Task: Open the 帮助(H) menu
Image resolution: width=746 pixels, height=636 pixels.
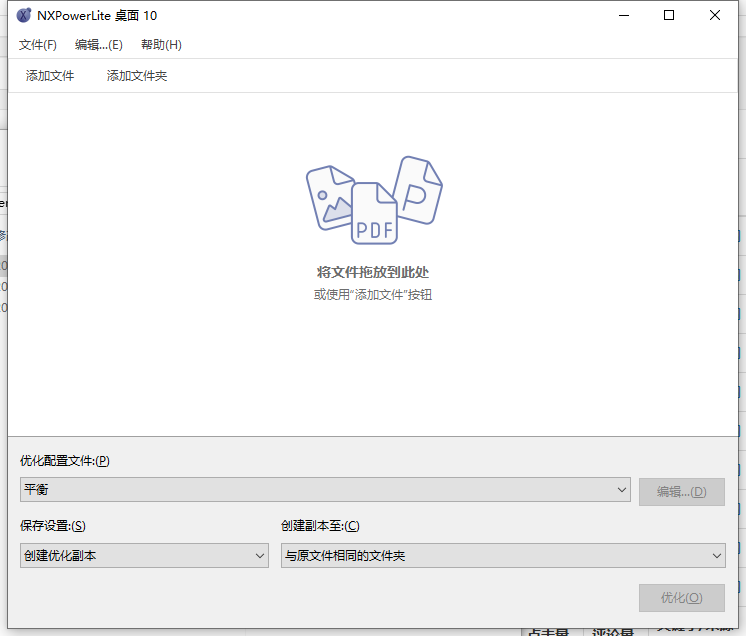Action: click(x=161, y=45)
